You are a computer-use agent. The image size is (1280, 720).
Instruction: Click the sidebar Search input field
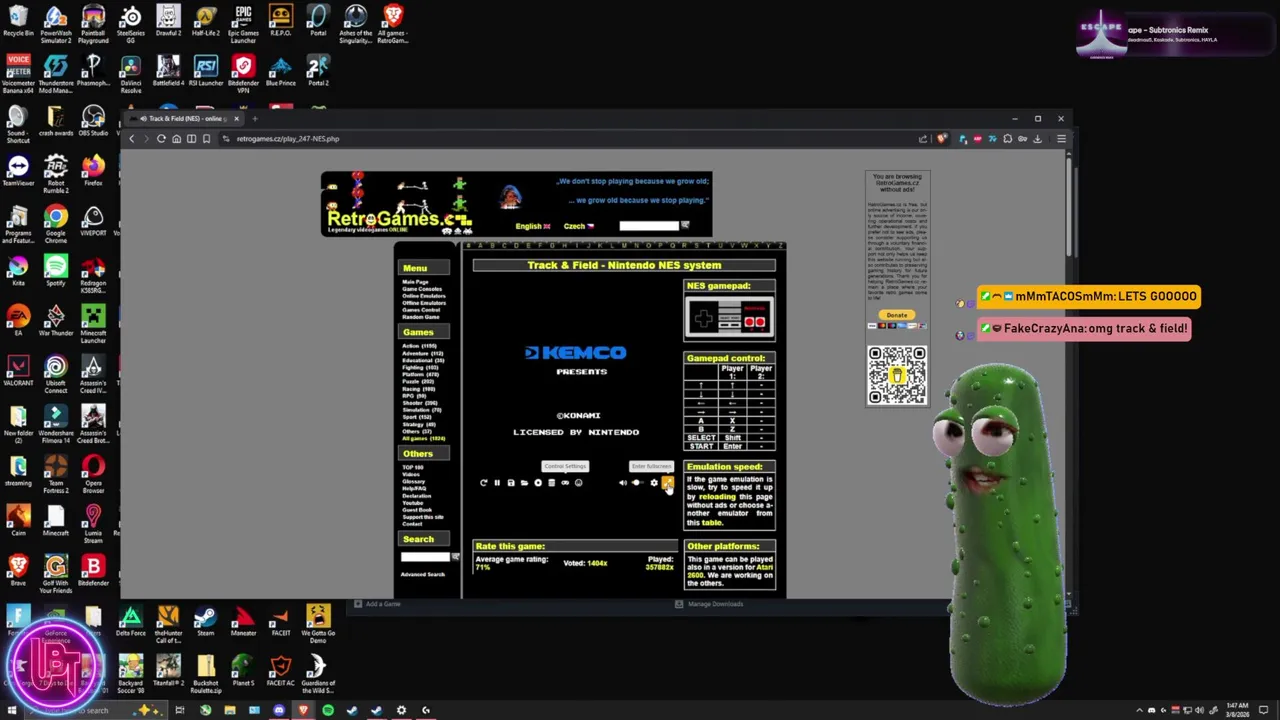point(425,557)
